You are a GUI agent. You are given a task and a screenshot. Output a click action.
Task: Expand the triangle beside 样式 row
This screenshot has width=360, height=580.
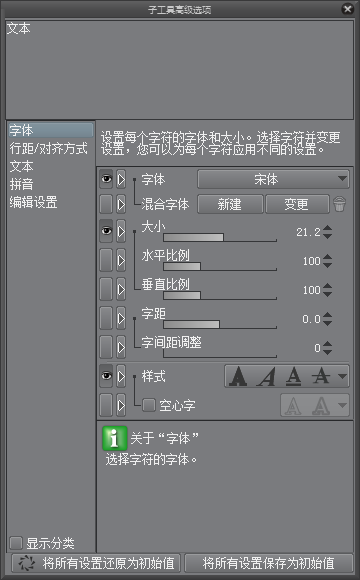click(121, 376)
